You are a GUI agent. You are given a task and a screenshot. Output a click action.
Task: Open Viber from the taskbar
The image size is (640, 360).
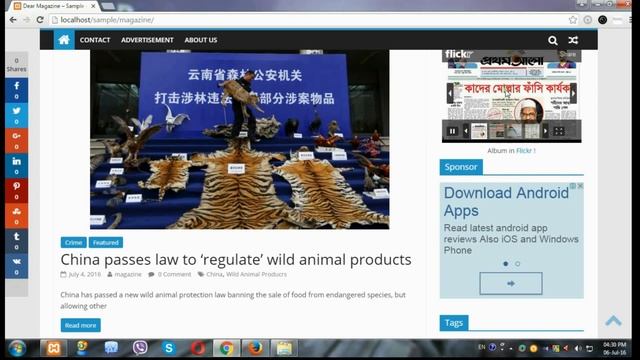click(x=140, y=348)
